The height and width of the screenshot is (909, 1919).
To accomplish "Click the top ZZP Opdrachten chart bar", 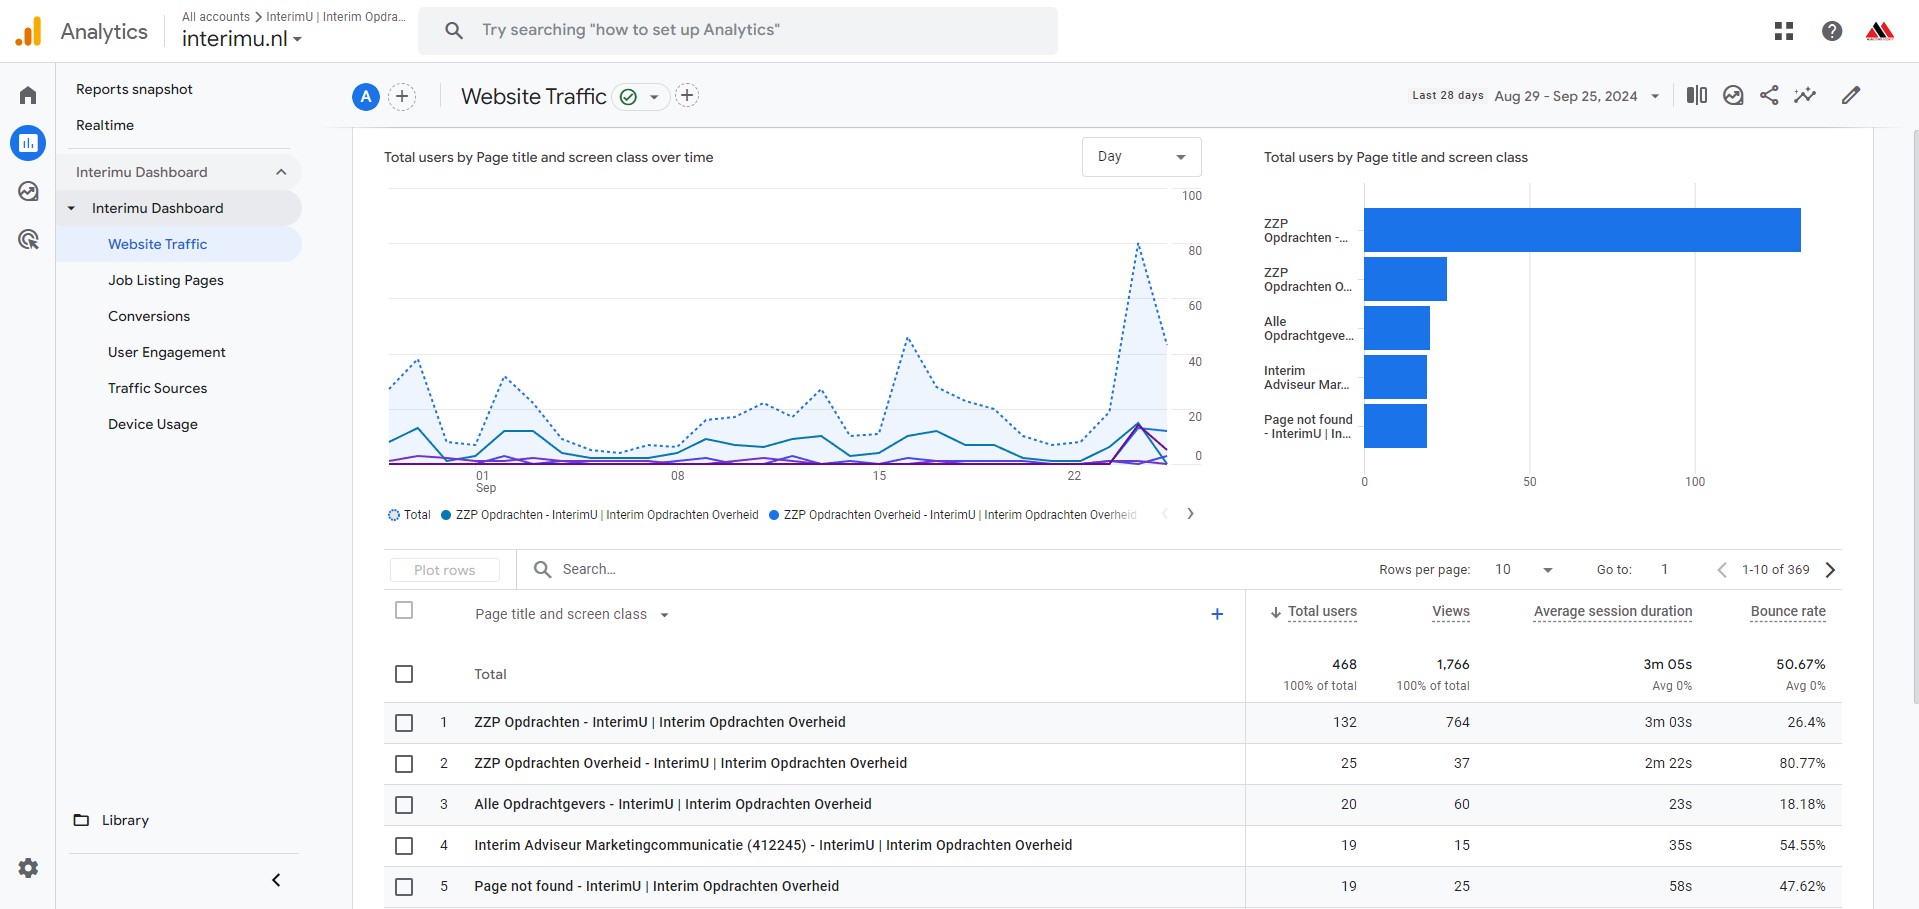I will tap(1581, 230).
